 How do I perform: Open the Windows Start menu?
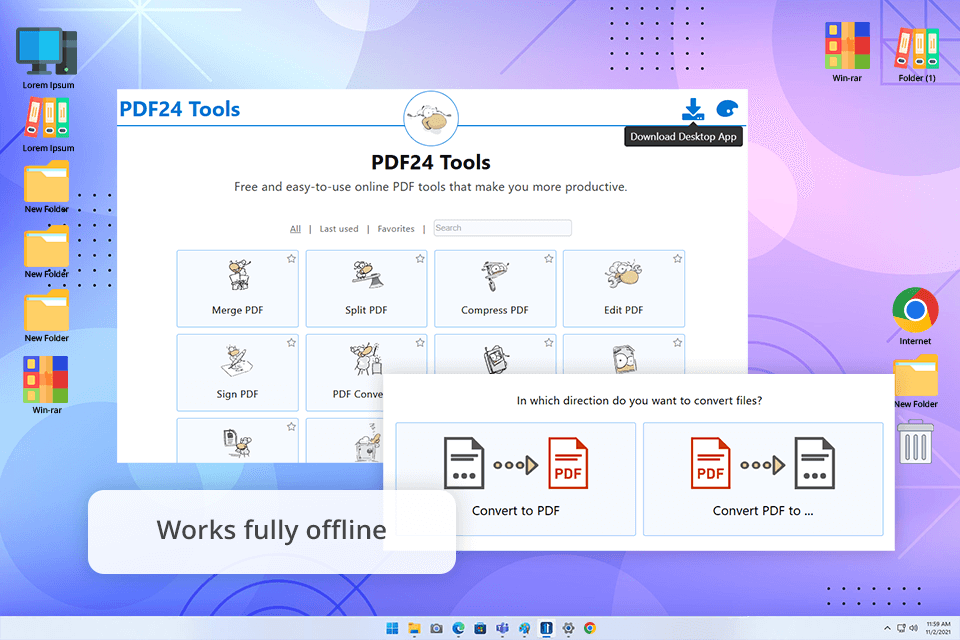392,628
